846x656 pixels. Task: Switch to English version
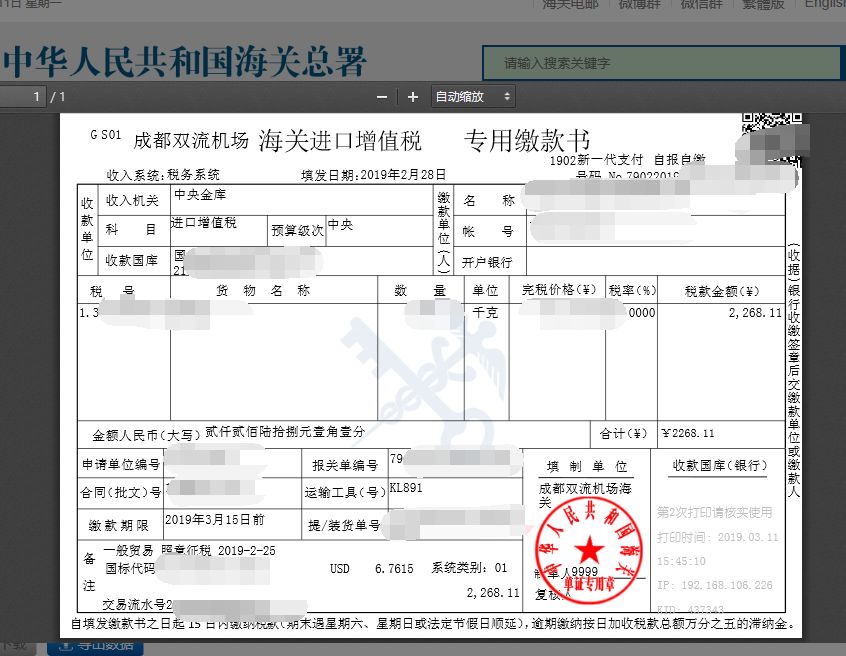click(x=824, y=5)
